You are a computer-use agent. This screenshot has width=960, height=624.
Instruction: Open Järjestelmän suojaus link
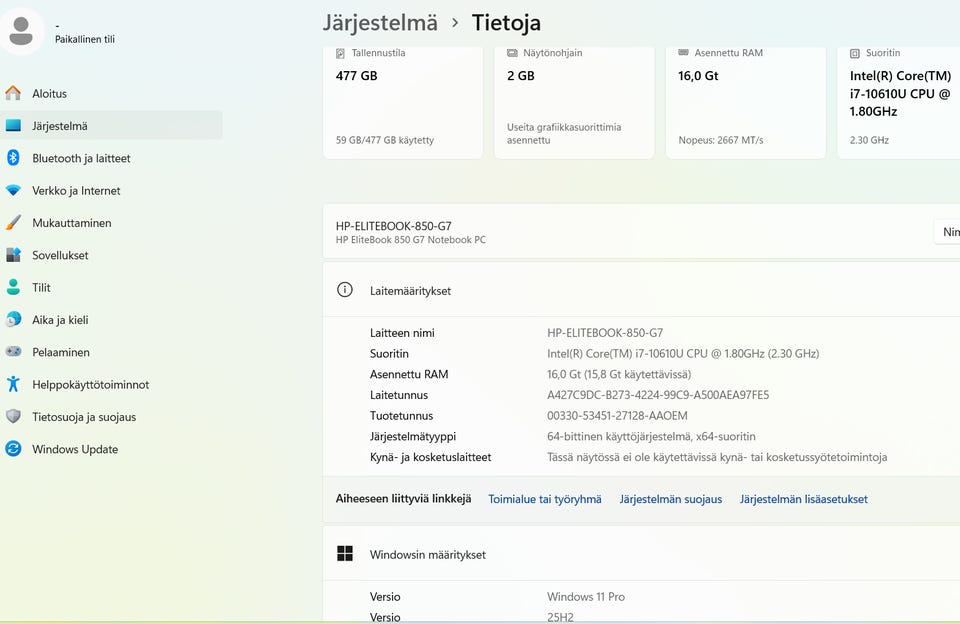670,499
